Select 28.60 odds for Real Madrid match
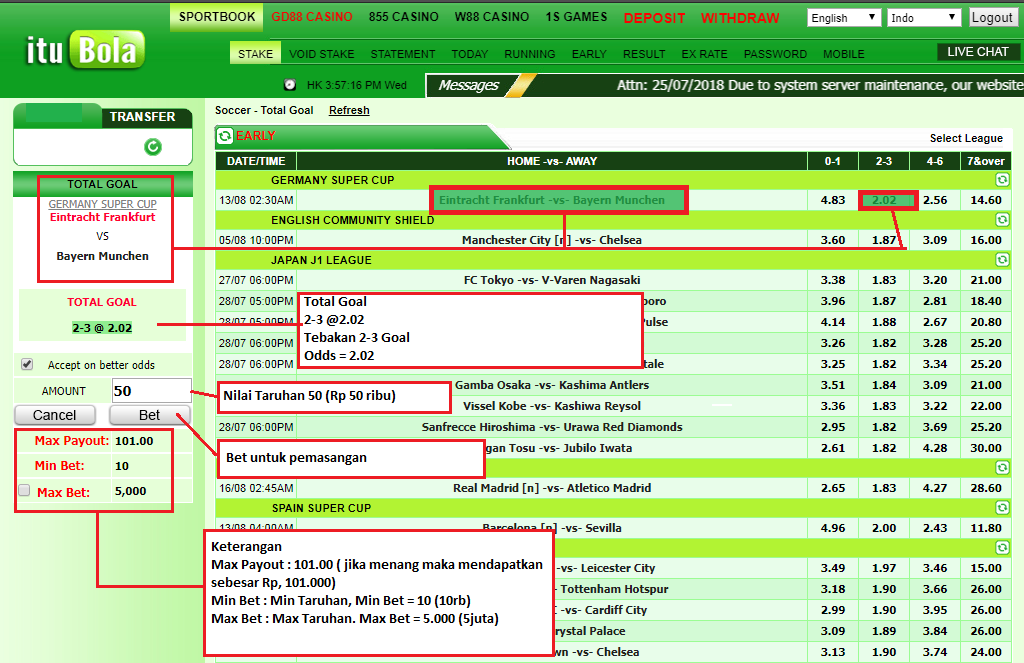The height and width of the screenshot is (663, 1024). click(985, 487)
